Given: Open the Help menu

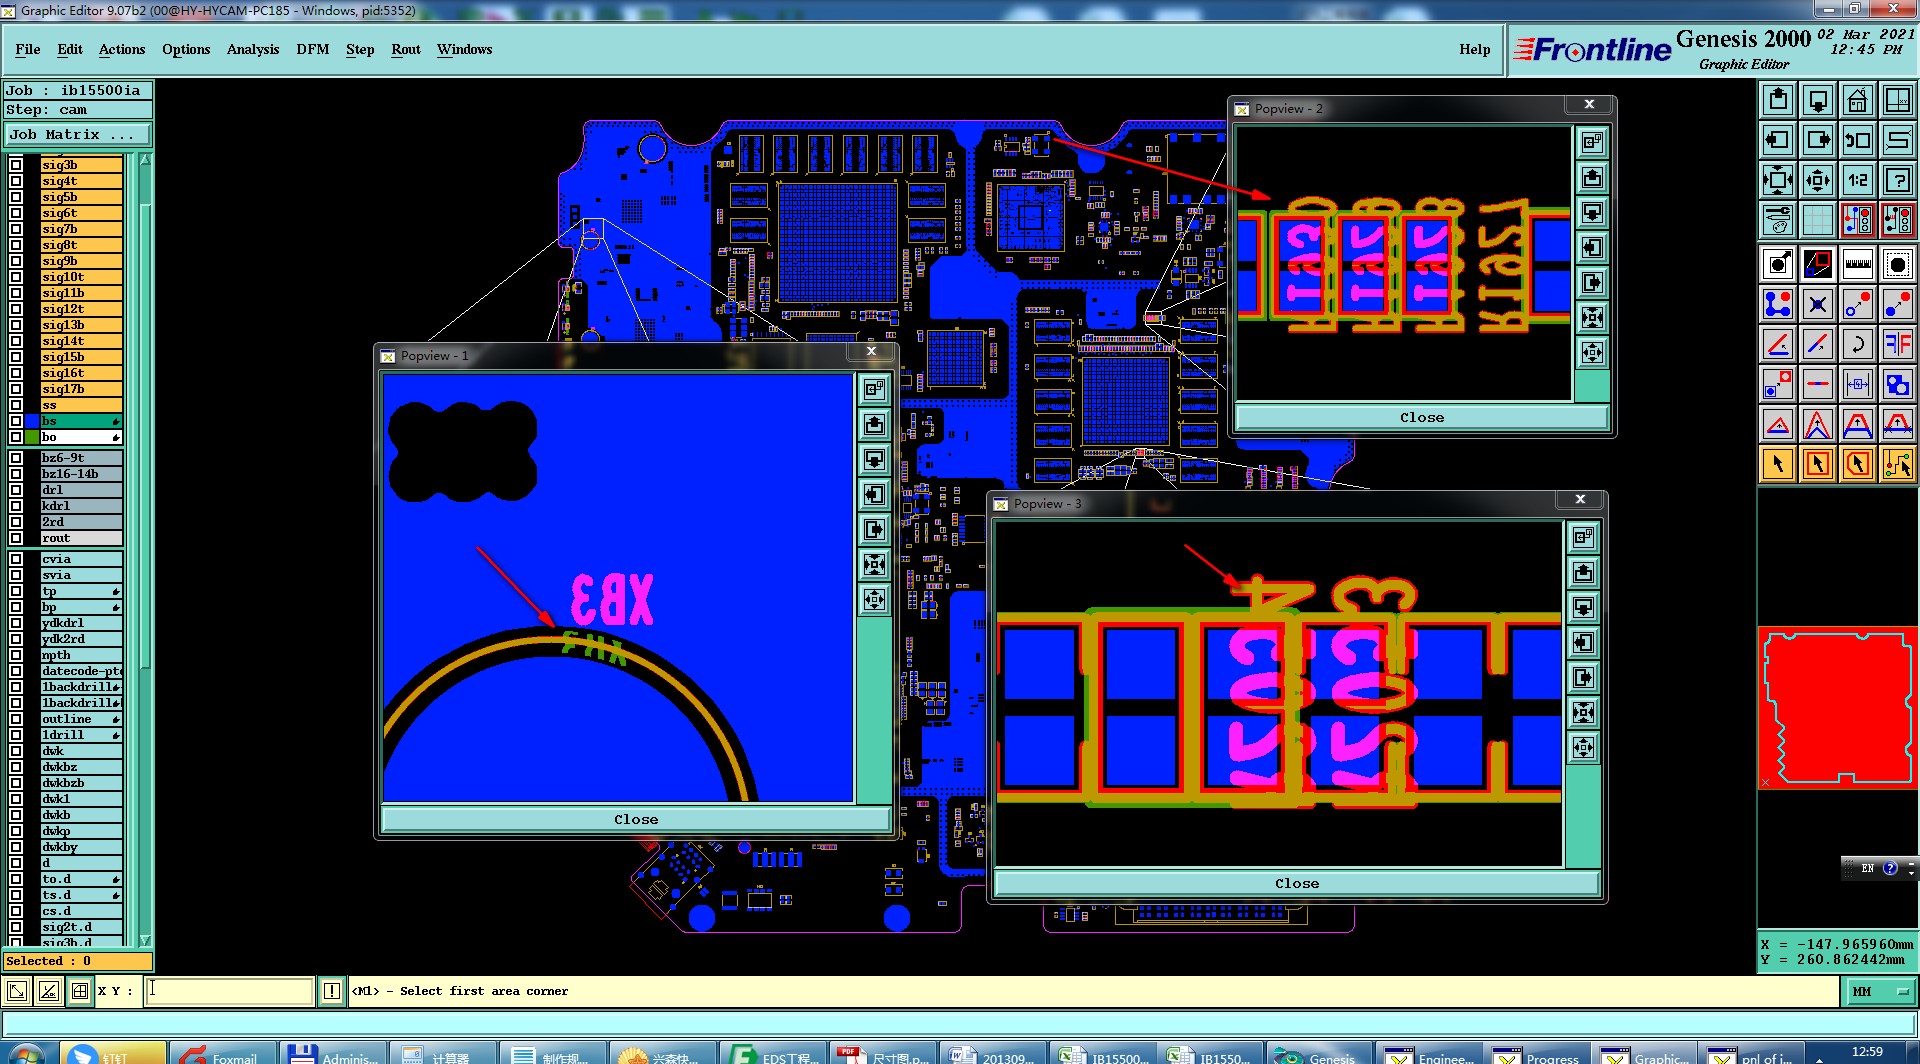Looking at the screenshot, I should [1474, 49].
